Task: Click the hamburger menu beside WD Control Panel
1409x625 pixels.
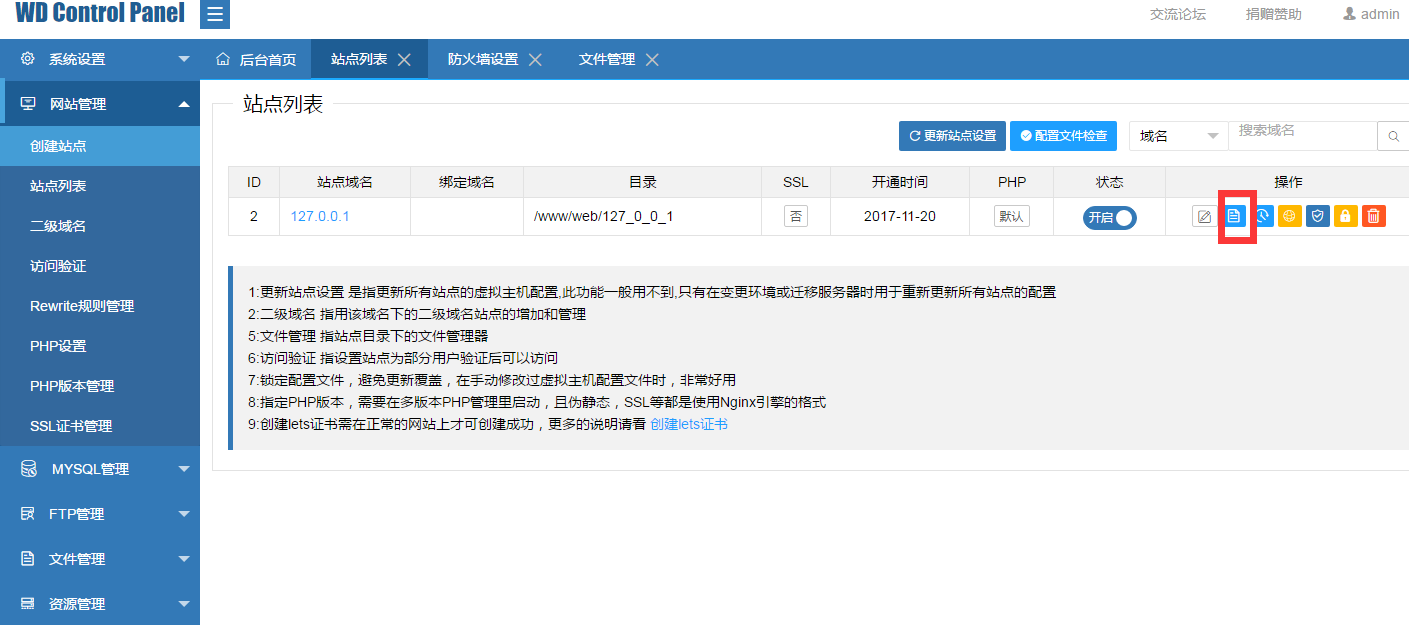Action: [214, 15]
